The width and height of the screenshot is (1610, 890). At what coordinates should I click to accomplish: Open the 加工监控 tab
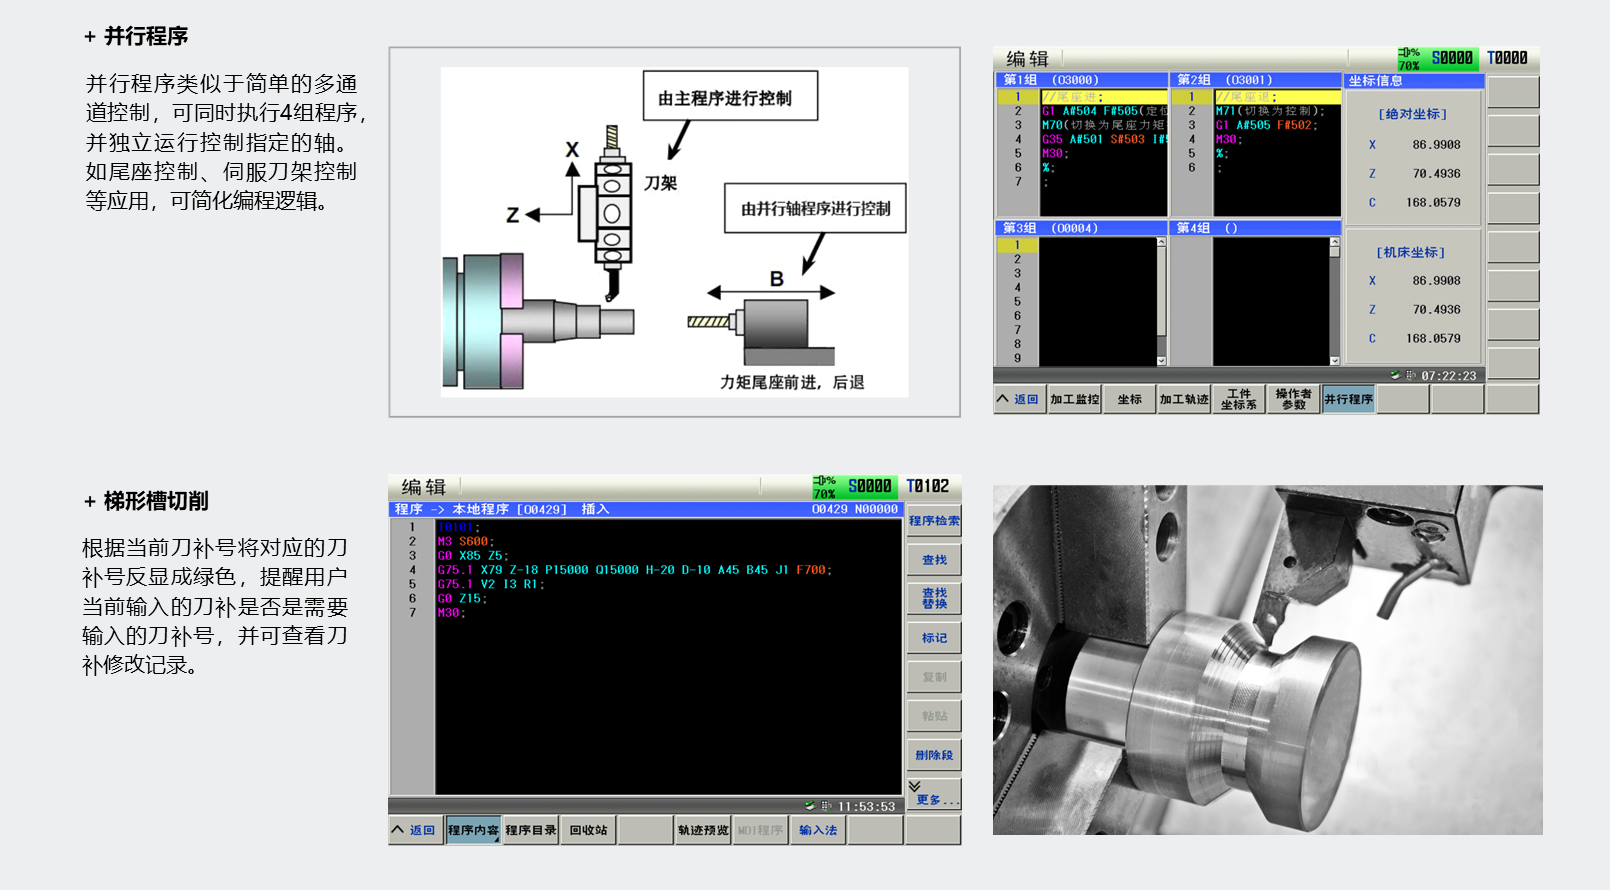[1074, 399]
